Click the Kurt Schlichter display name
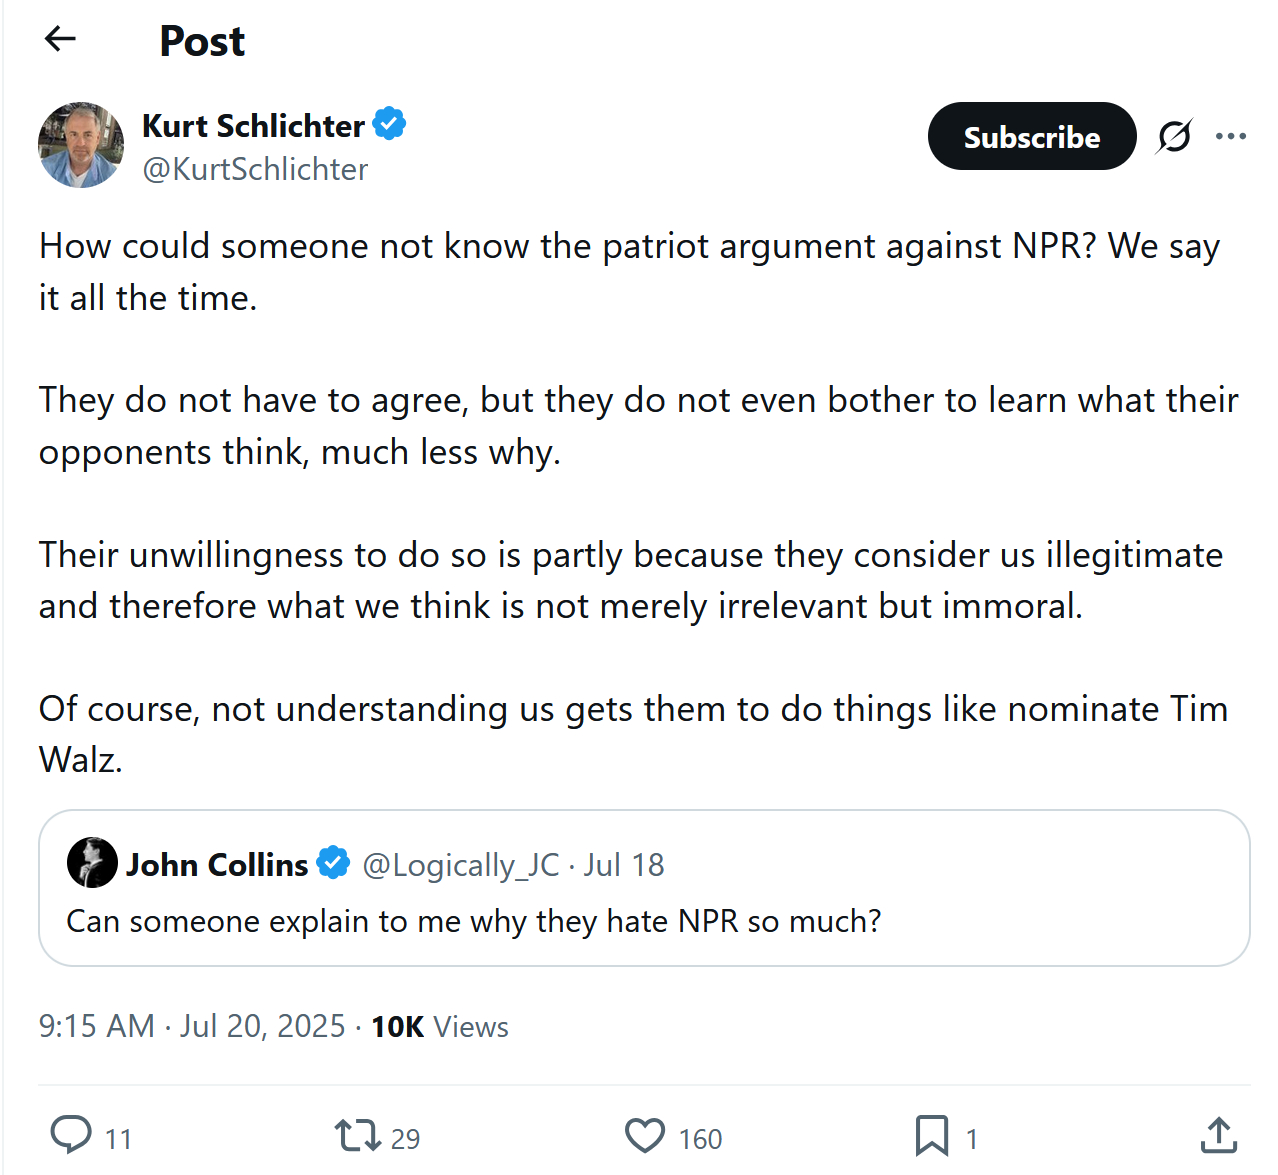1278x1175 pixels. click(253, 126)
